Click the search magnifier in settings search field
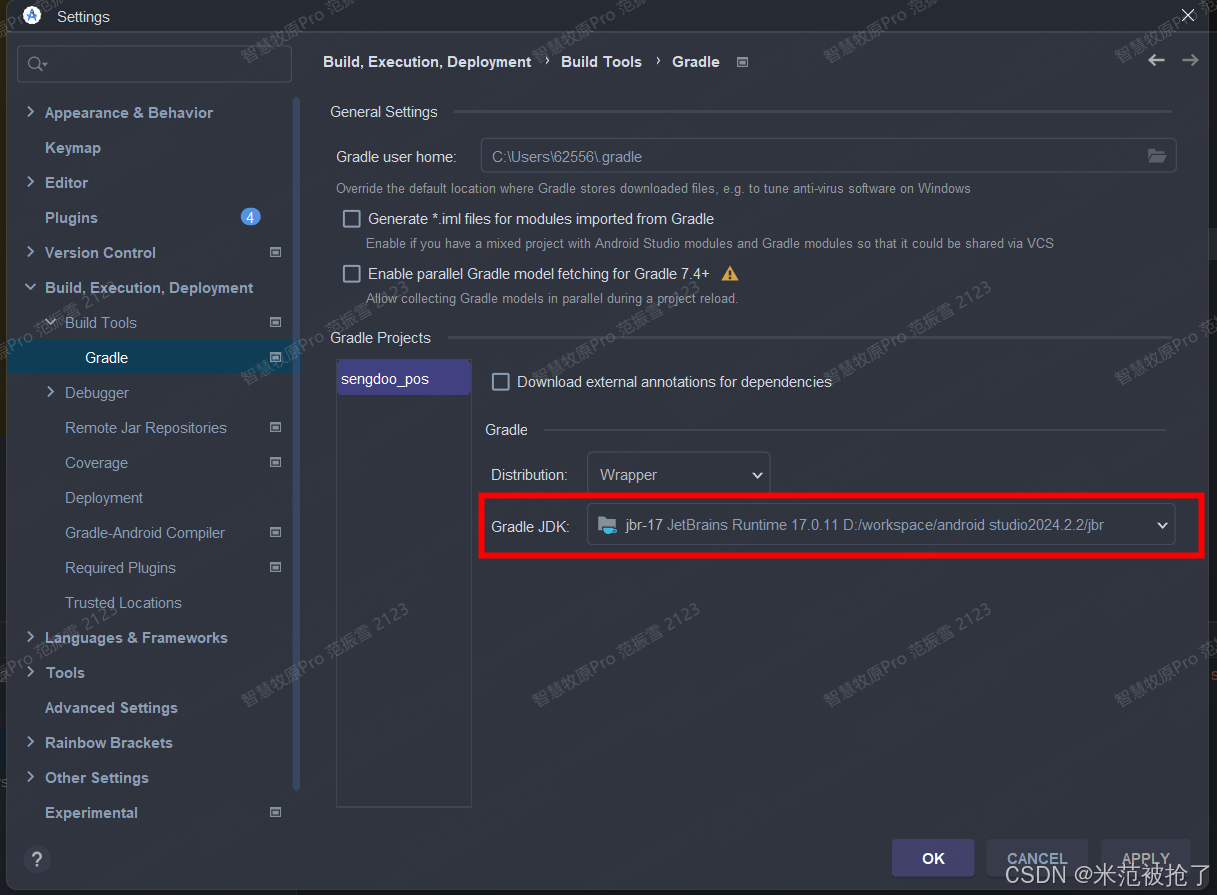1217x895 pixels. tap(36, 63)
